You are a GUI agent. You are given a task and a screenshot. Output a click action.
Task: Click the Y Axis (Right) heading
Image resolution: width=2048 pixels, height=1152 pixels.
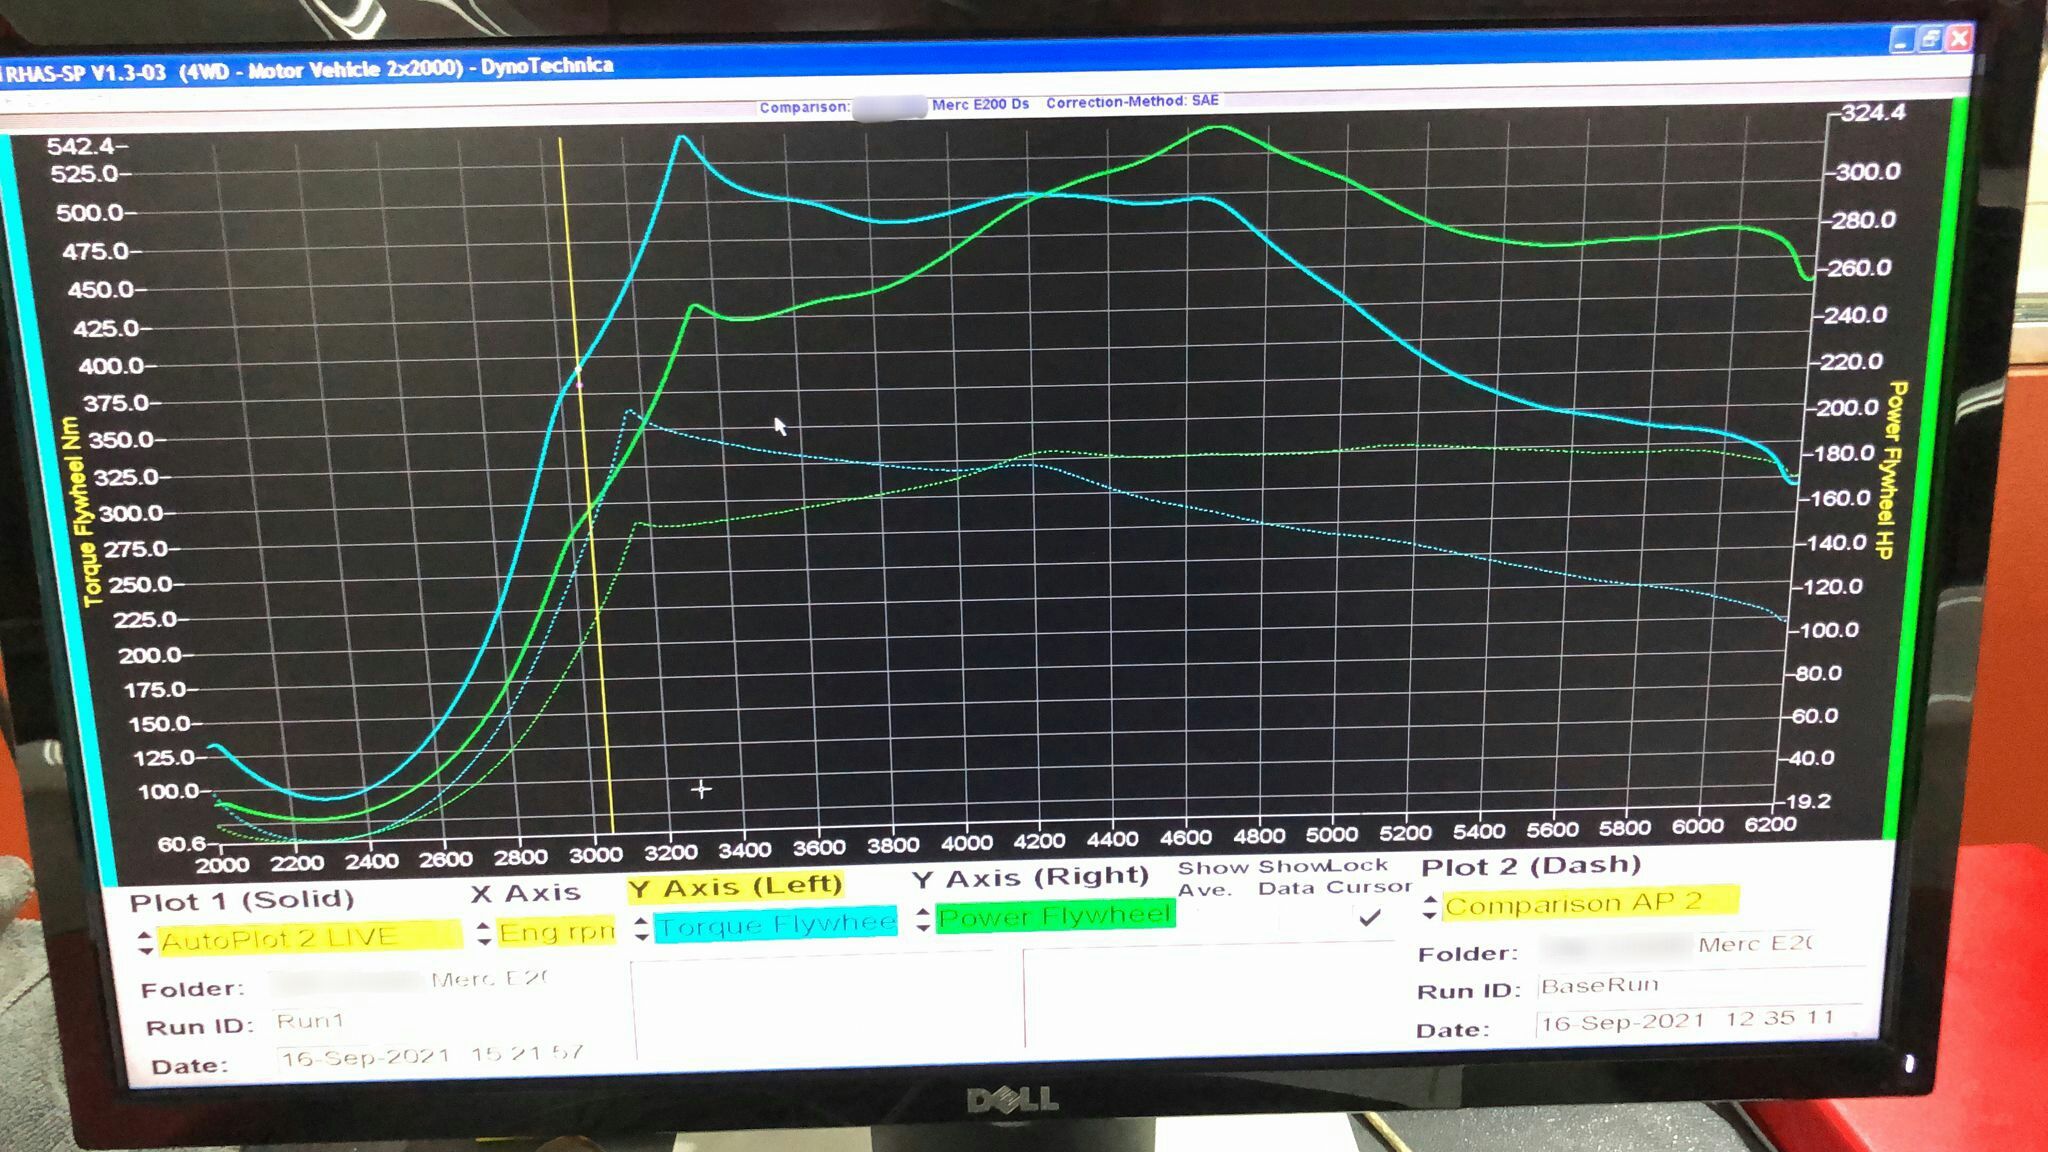pos(1031,878)
